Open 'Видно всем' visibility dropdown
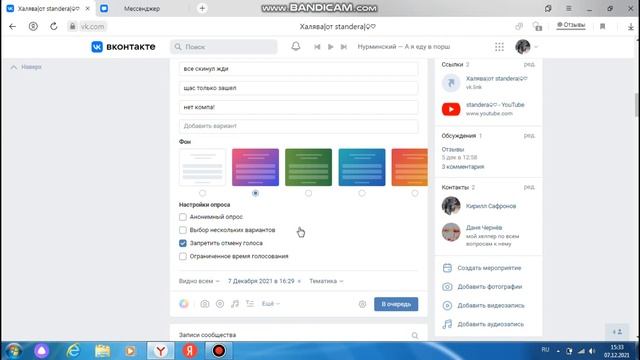Screen dimensions: 640x360 pos(199,281)
